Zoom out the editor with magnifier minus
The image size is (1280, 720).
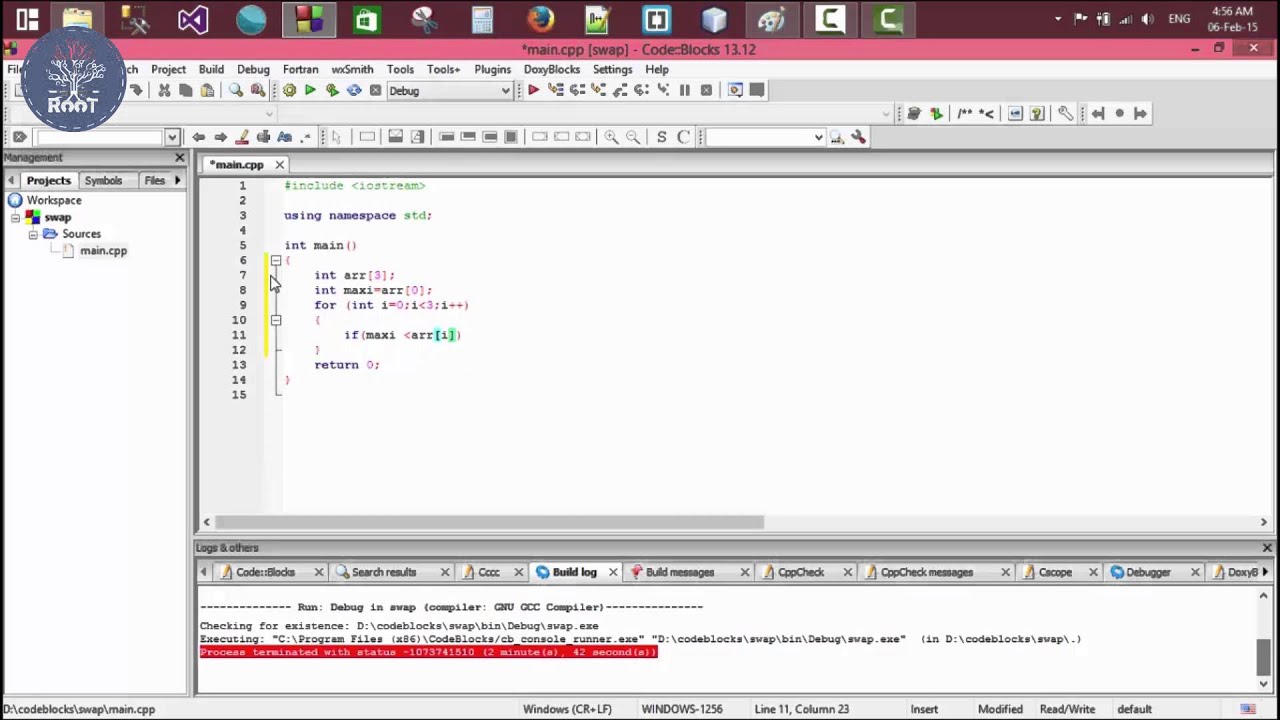(x=633, y=137)
